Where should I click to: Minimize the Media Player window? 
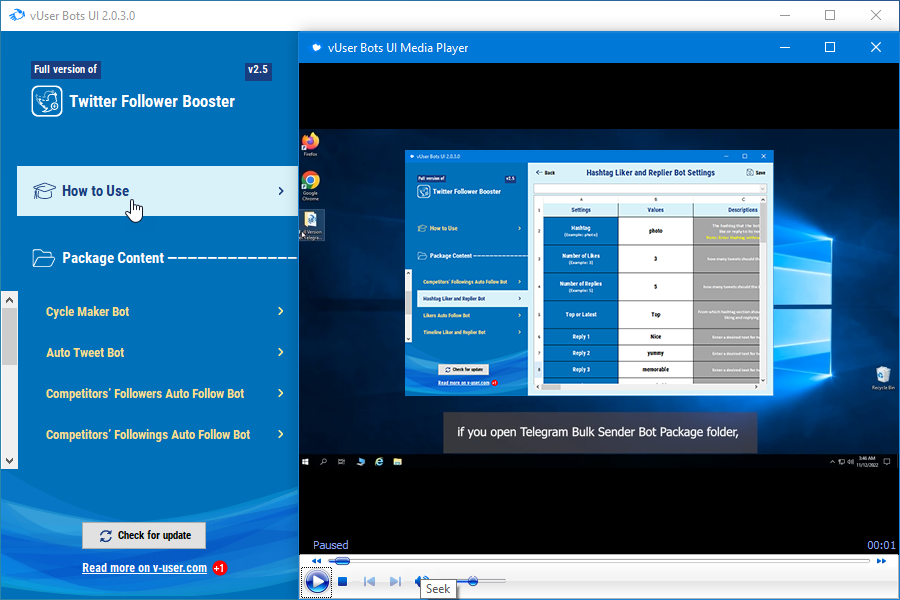785,47
